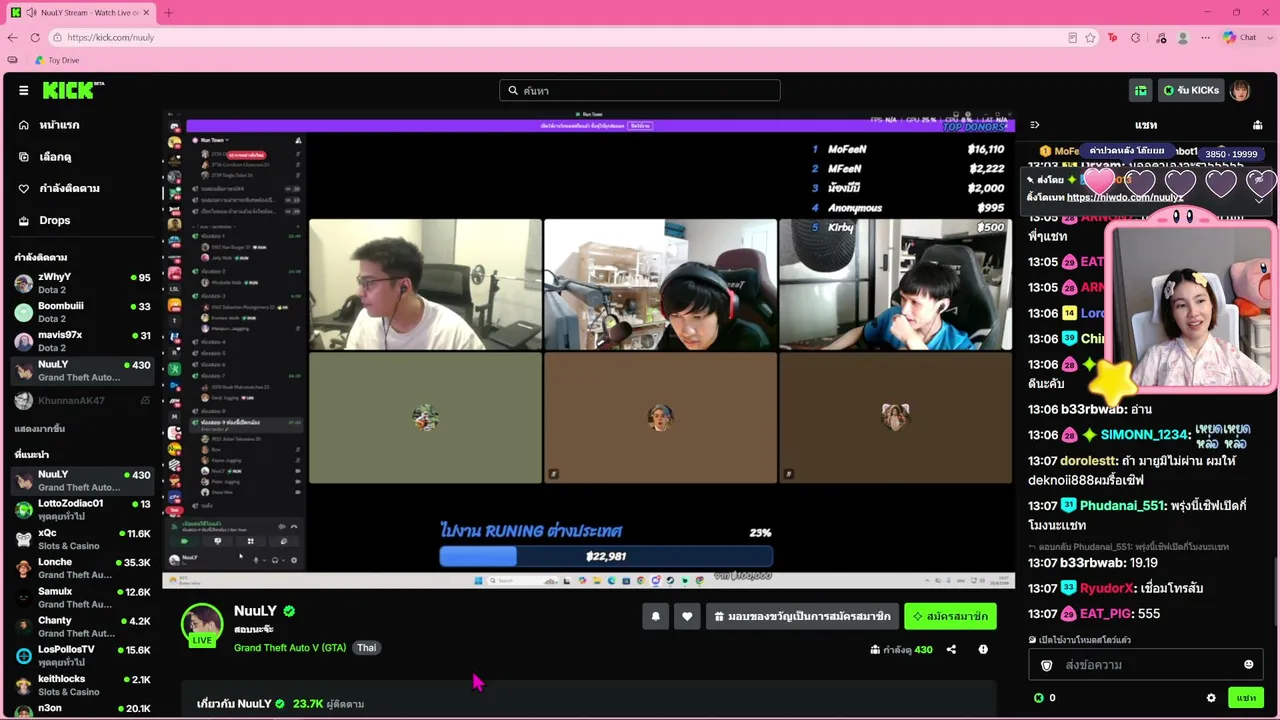Select offline channel KhunnanAK47
This screenshot has height=720, width=1280.
click(x=82, y=400)
